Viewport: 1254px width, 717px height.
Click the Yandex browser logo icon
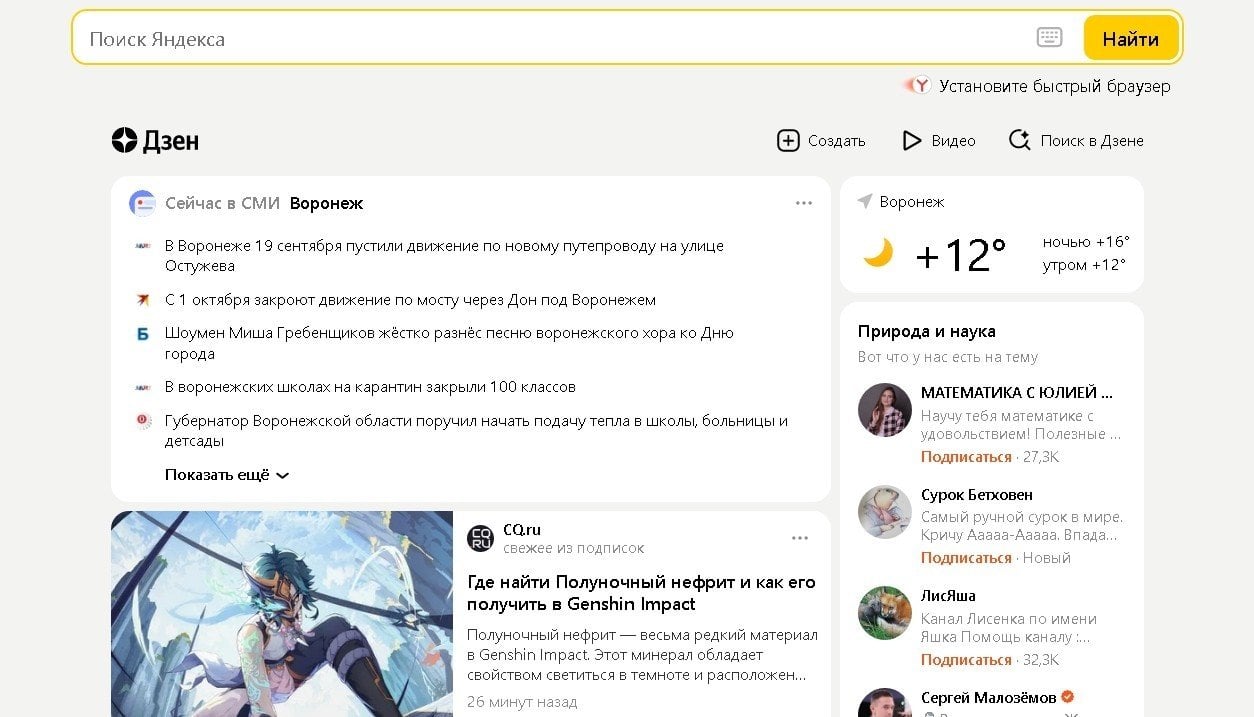tap(919, 86)
